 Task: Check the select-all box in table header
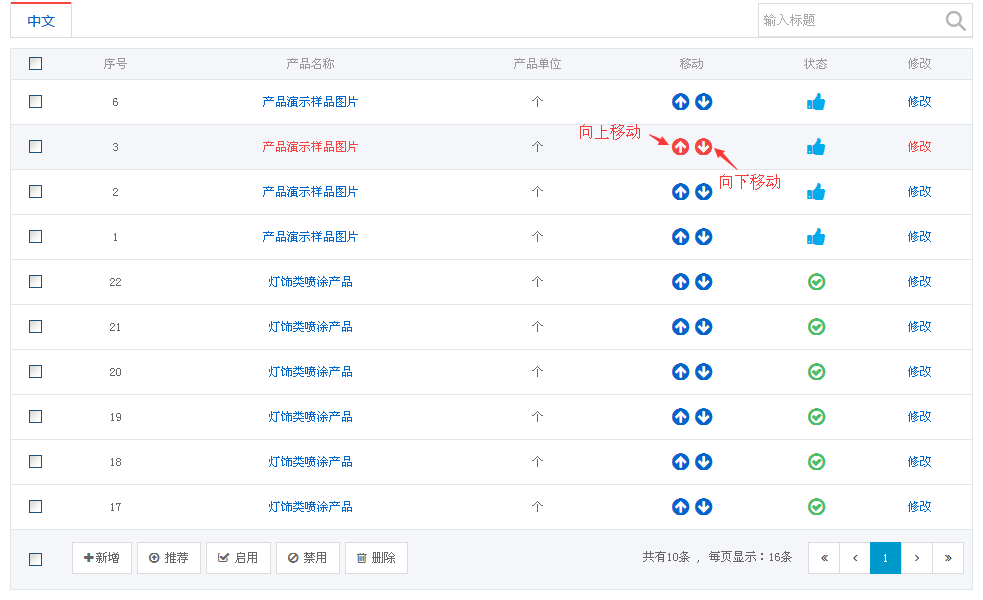point(36,64)
